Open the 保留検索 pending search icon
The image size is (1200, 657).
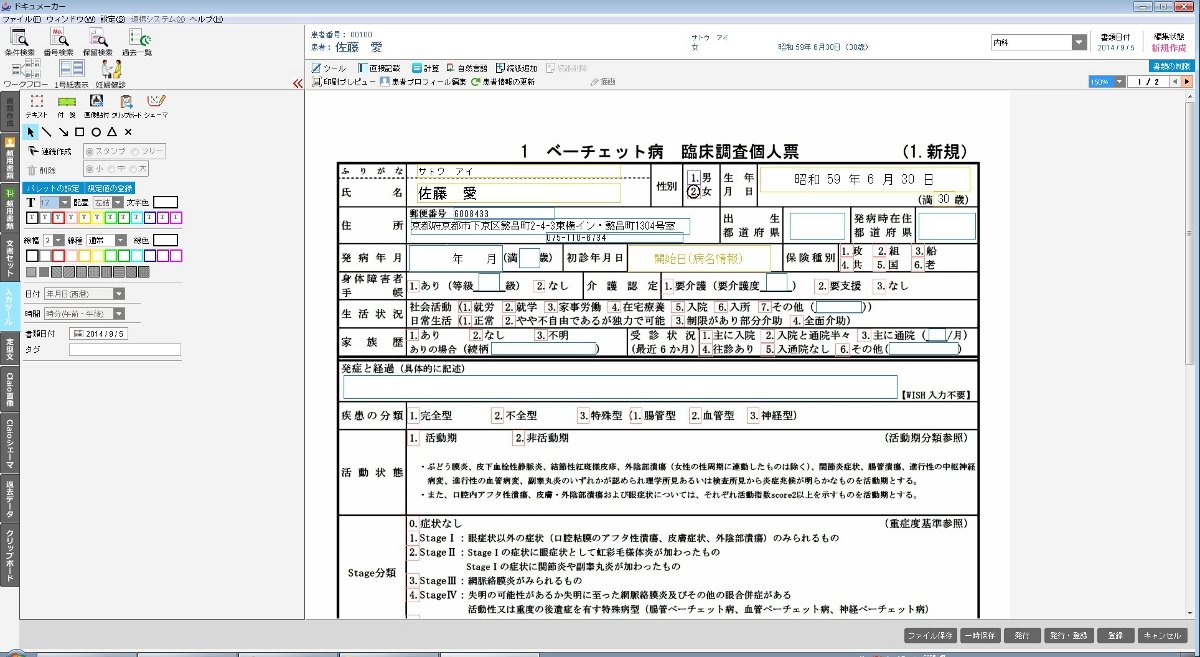(x=98, y=40)
